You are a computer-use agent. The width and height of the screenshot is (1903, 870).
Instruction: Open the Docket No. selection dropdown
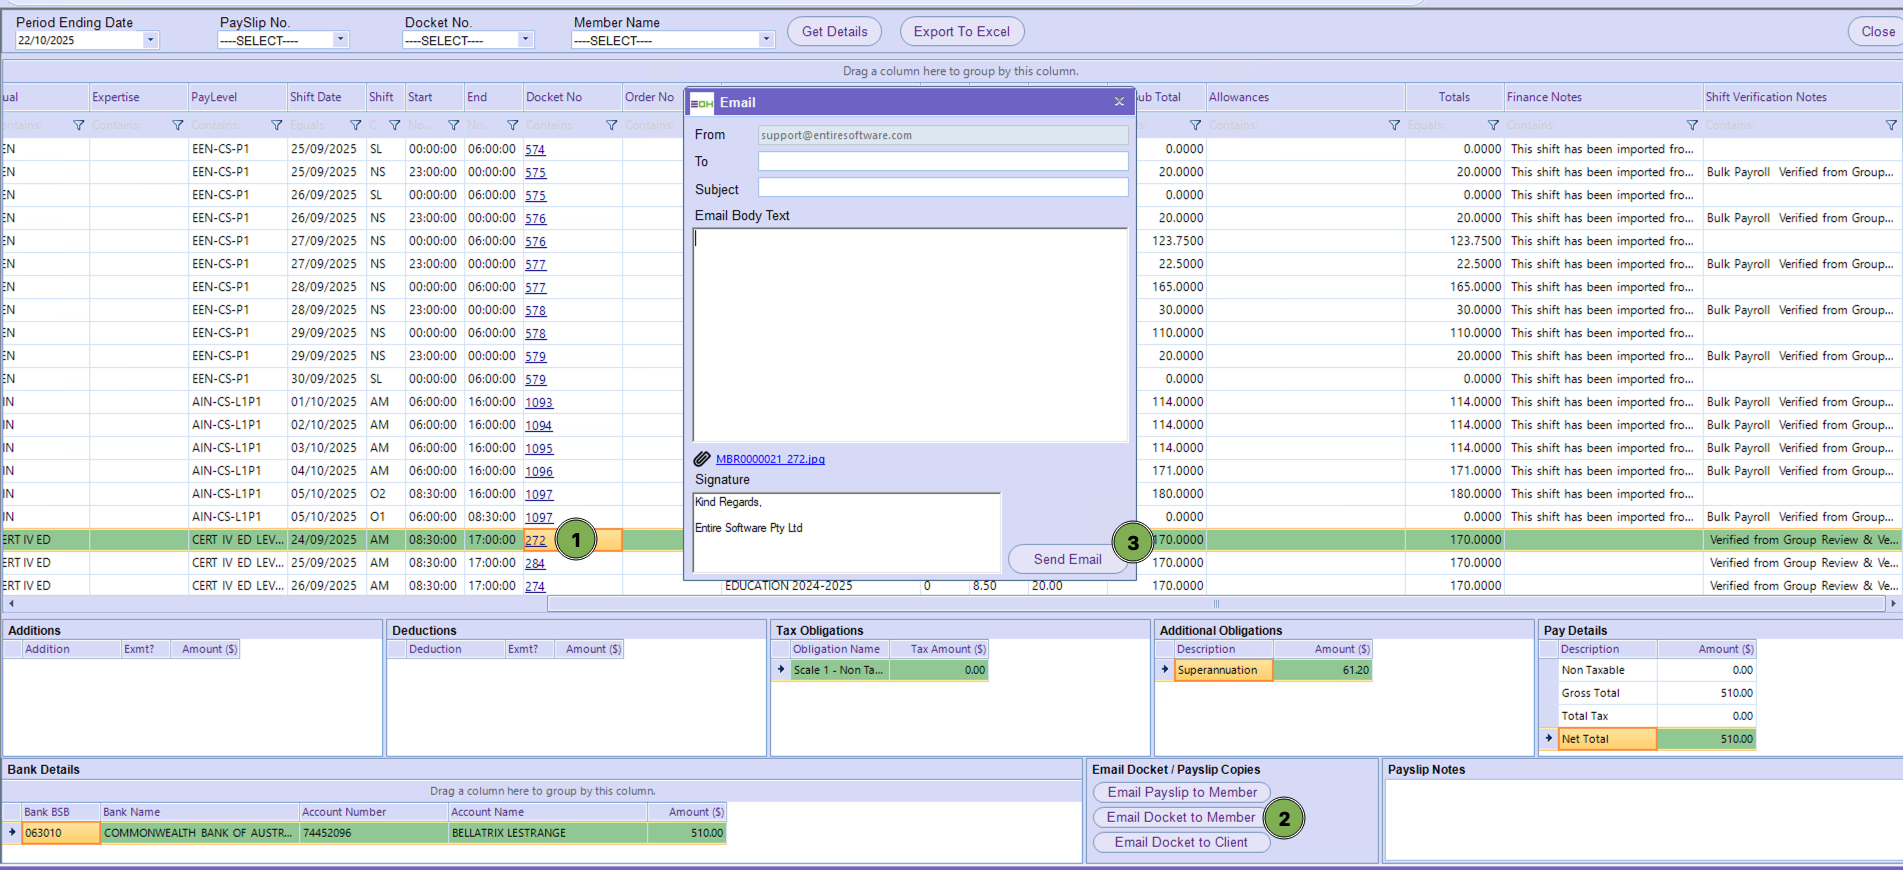(525, 40)
